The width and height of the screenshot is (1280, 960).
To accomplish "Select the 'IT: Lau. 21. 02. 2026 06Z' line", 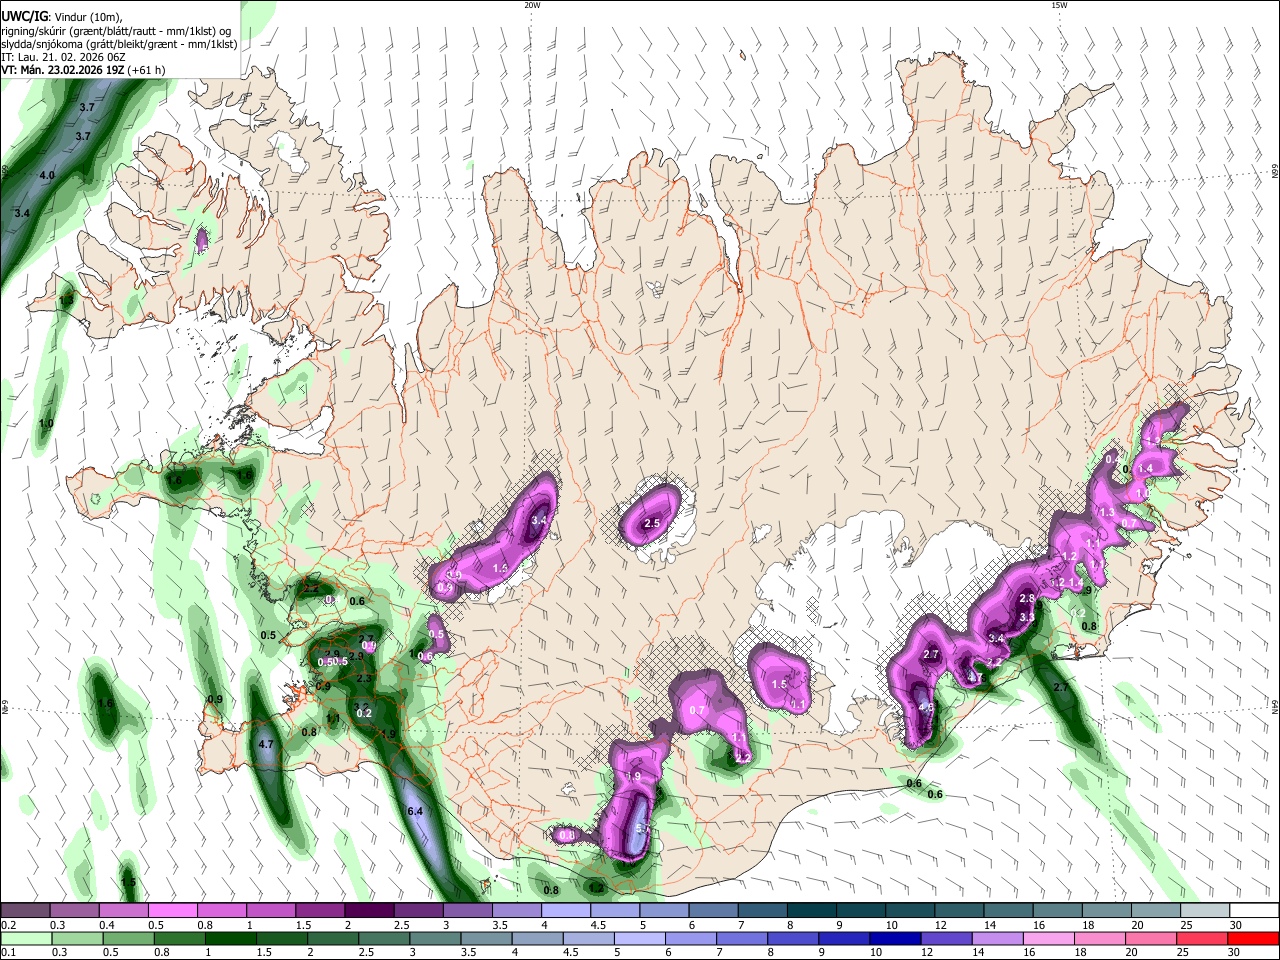I will coord(62,57).
